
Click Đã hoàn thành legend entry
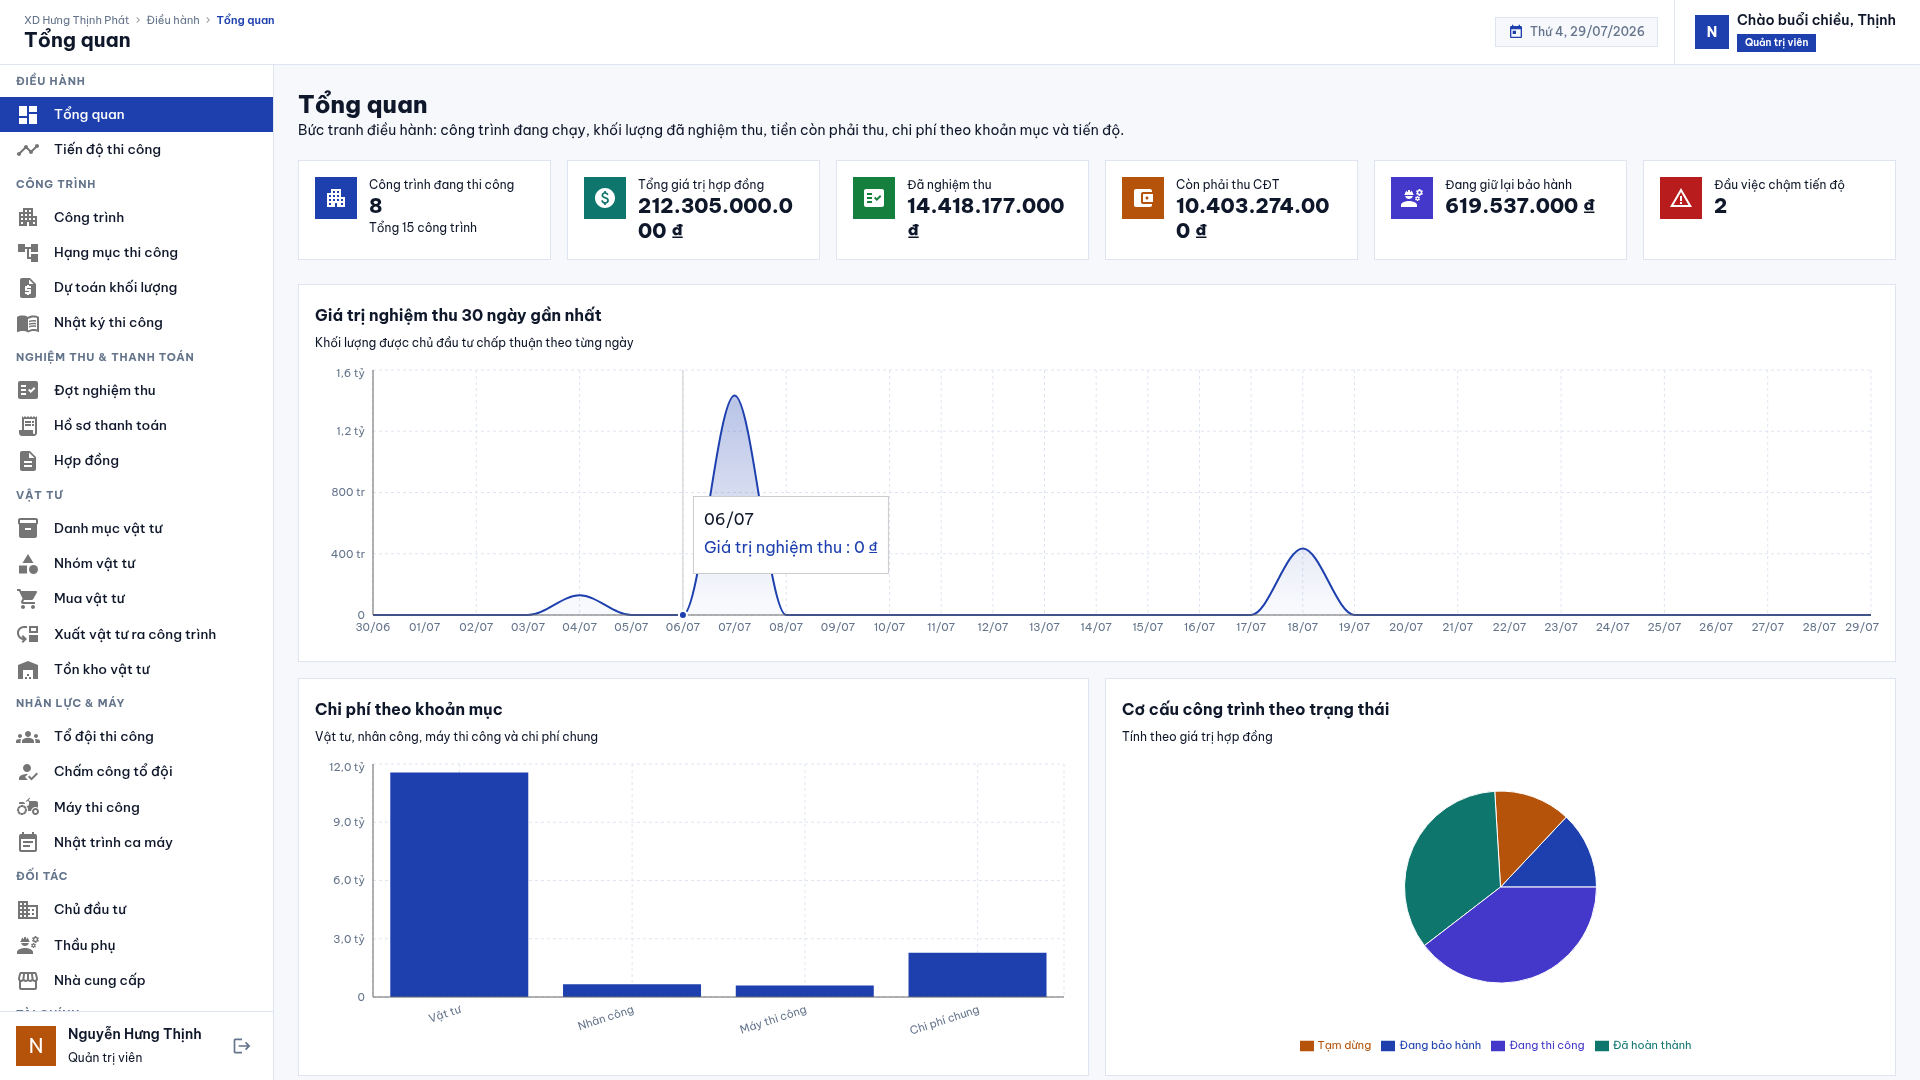pyautogui.click(x=1643, y=1046)
